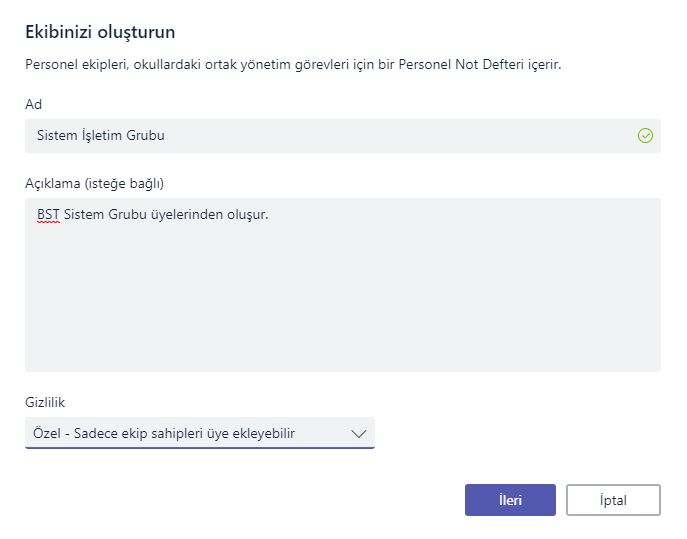Focus the Ad team name input field
This screenshot has height=539, width=687.
point(343,136)
